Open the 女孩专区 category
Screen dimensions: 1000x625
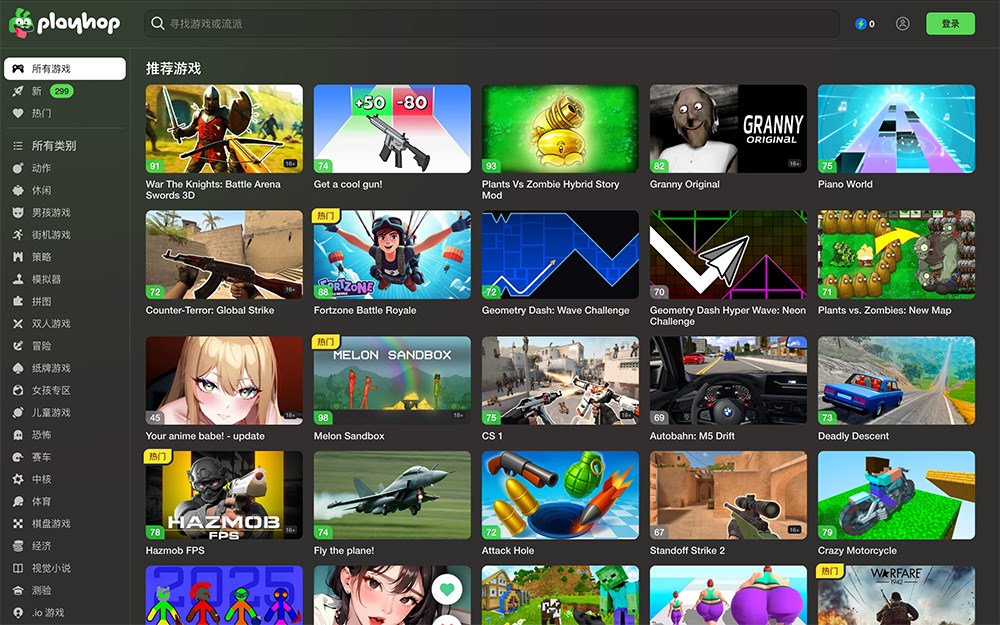(51, 390)
